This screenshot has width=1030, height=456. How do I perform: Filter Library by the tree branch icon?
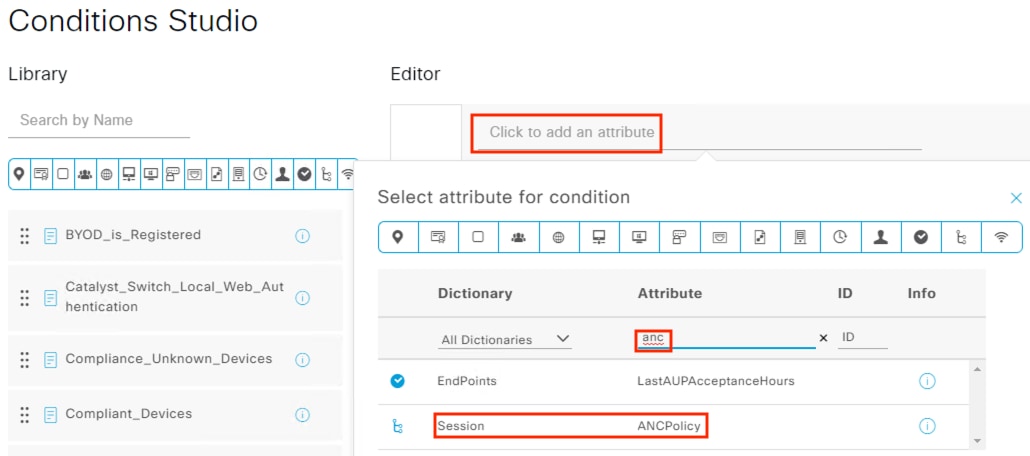[326, 174]
